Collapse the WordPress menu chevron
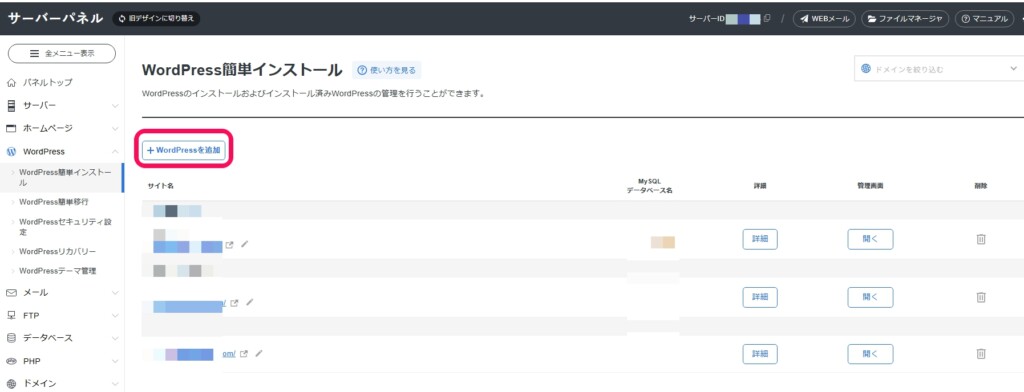The width and height of the screenshot is (1024, 392). click(x=115, y=152)
